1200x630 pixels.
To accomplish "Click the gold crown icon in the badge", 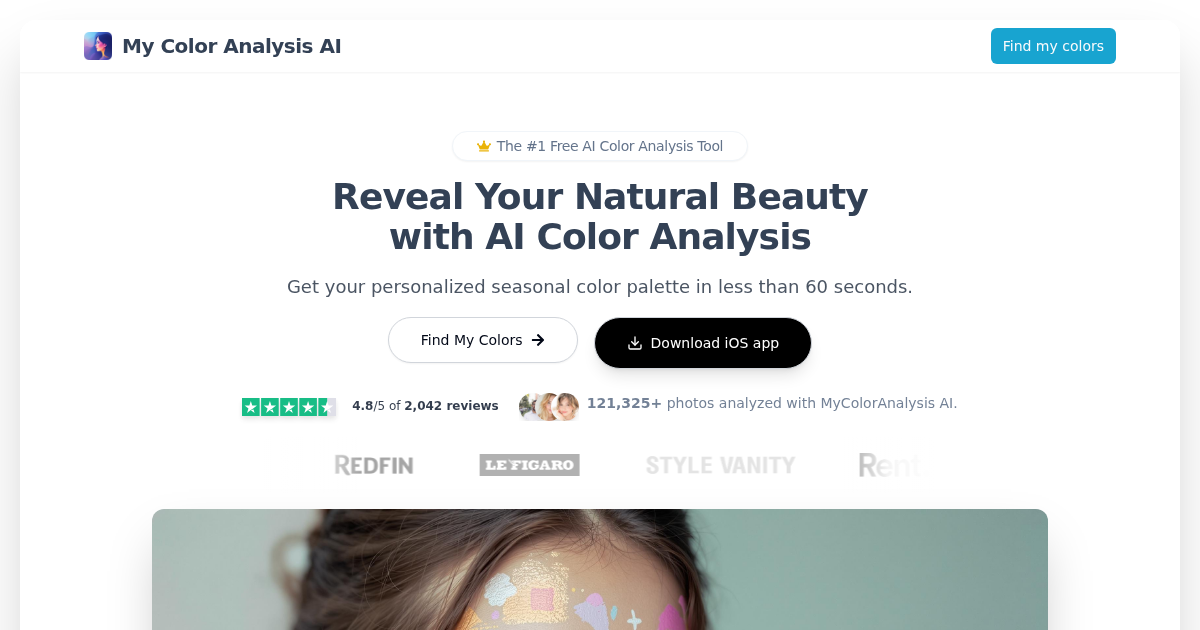I will pyautogui.click(x=484, y=146).
